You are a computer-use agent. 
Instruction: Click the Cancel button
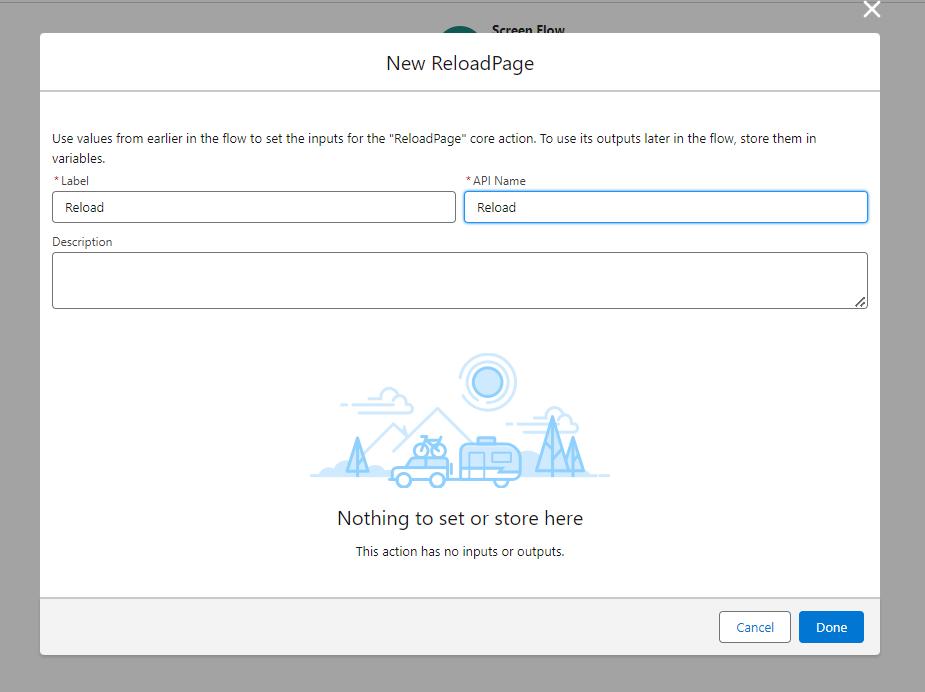point(755,627)
